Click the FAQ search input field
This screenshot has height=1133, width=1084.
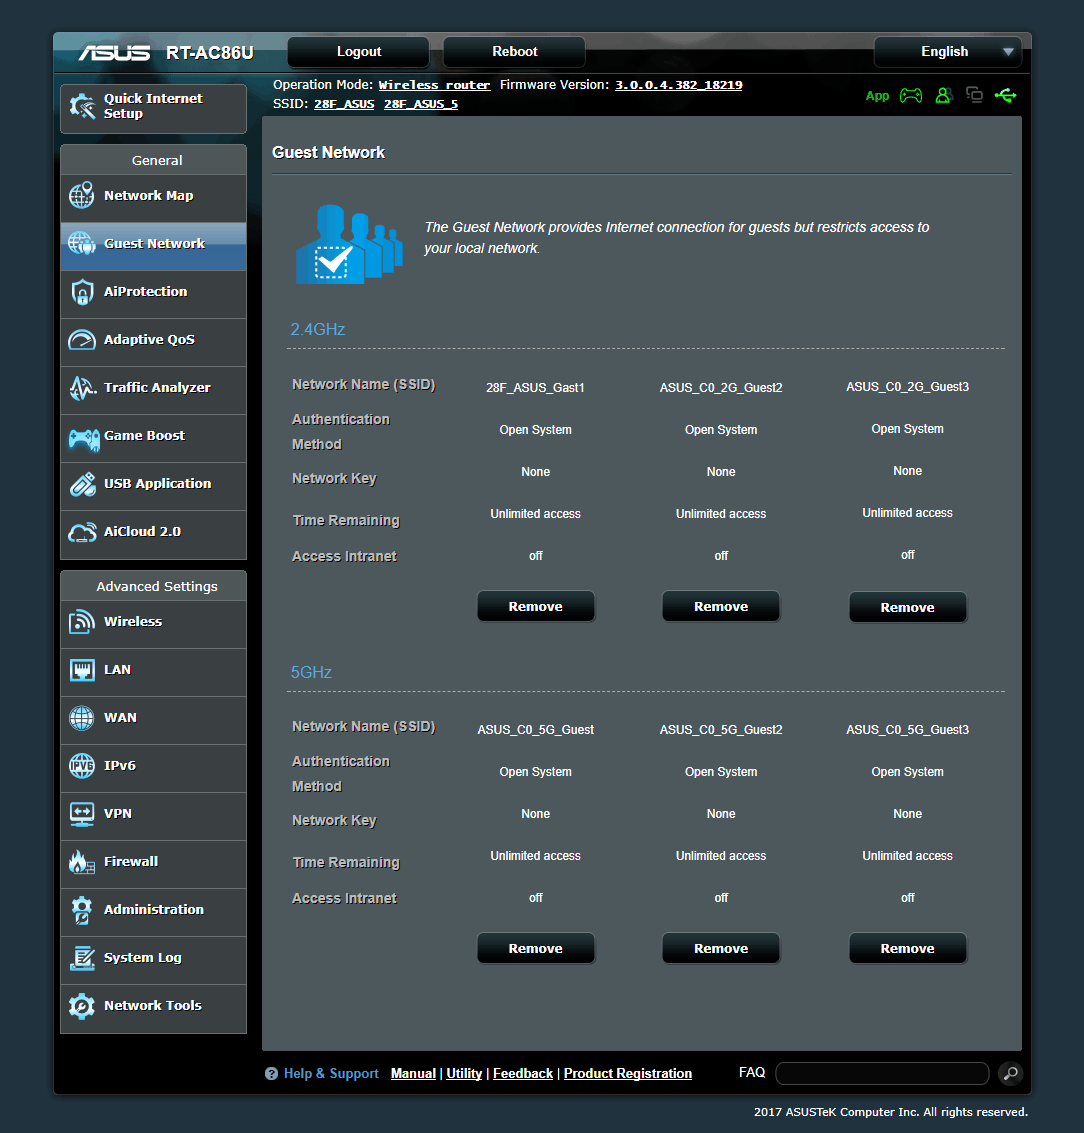882,1074
